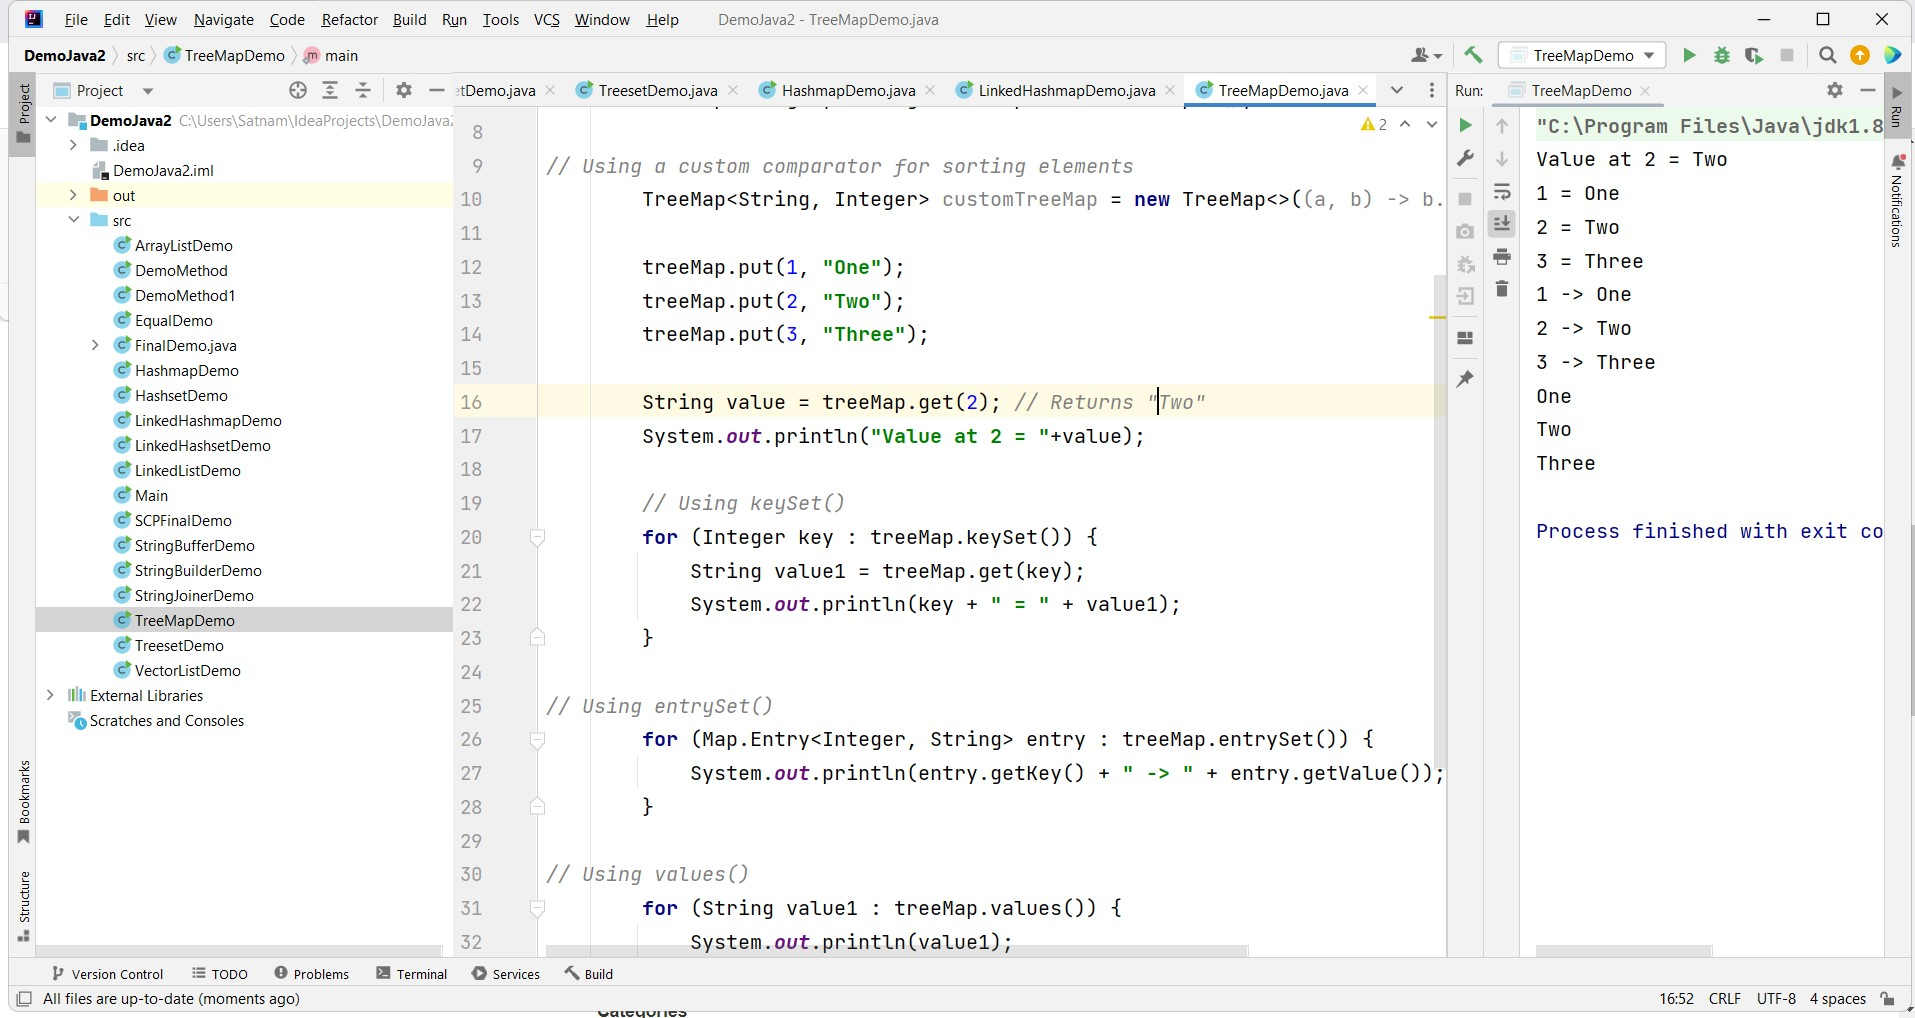The height and width of the screenshot is (1018, 1915).
Task: Expand all in Project panel toolbar
Action: point(330,91)
